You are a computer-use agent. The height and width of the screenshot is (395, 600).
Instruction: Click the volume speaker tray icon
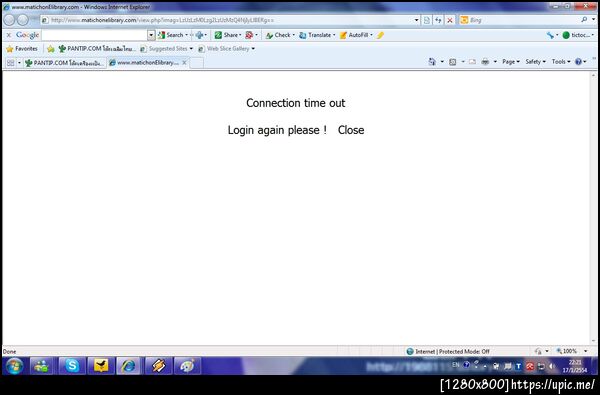[x=552, y=366]
